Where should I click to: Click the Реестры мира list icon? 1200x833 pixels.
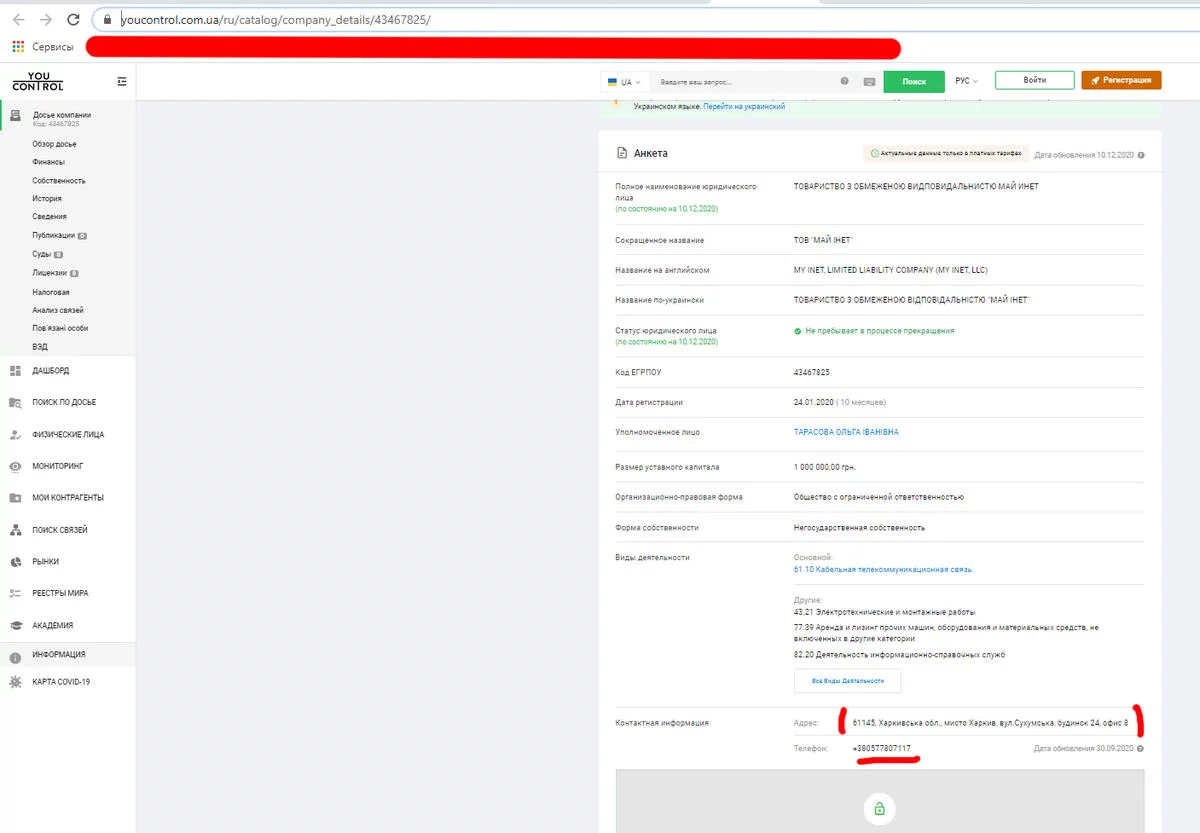click(x=15, y=593)
